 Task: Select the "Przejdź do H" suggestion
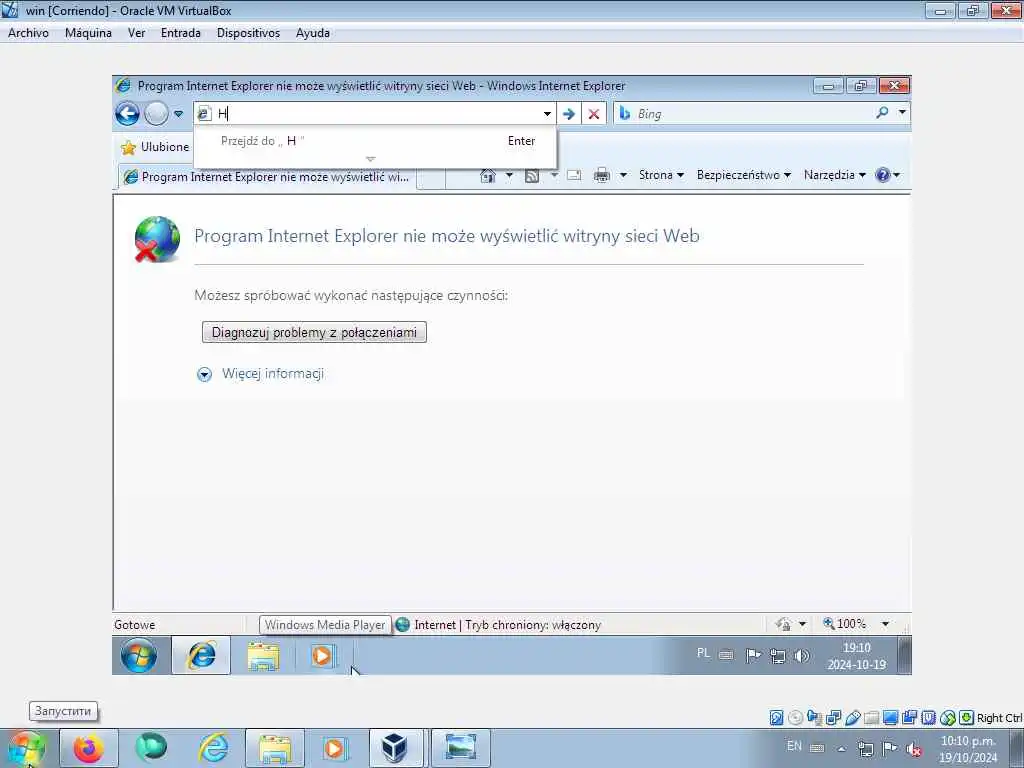click(x=376, y=141)
